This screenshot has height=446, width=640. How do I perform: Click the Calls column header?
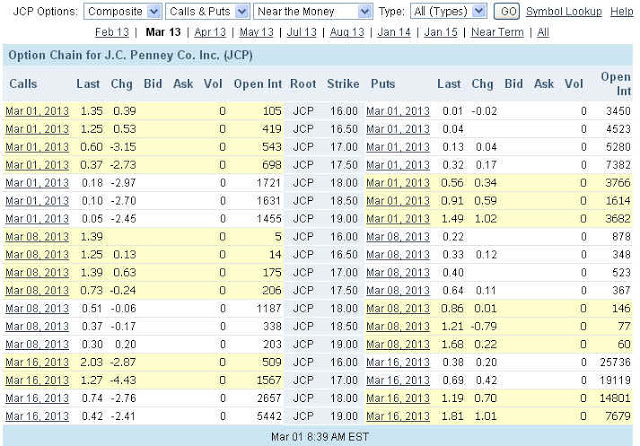[23, 84]
